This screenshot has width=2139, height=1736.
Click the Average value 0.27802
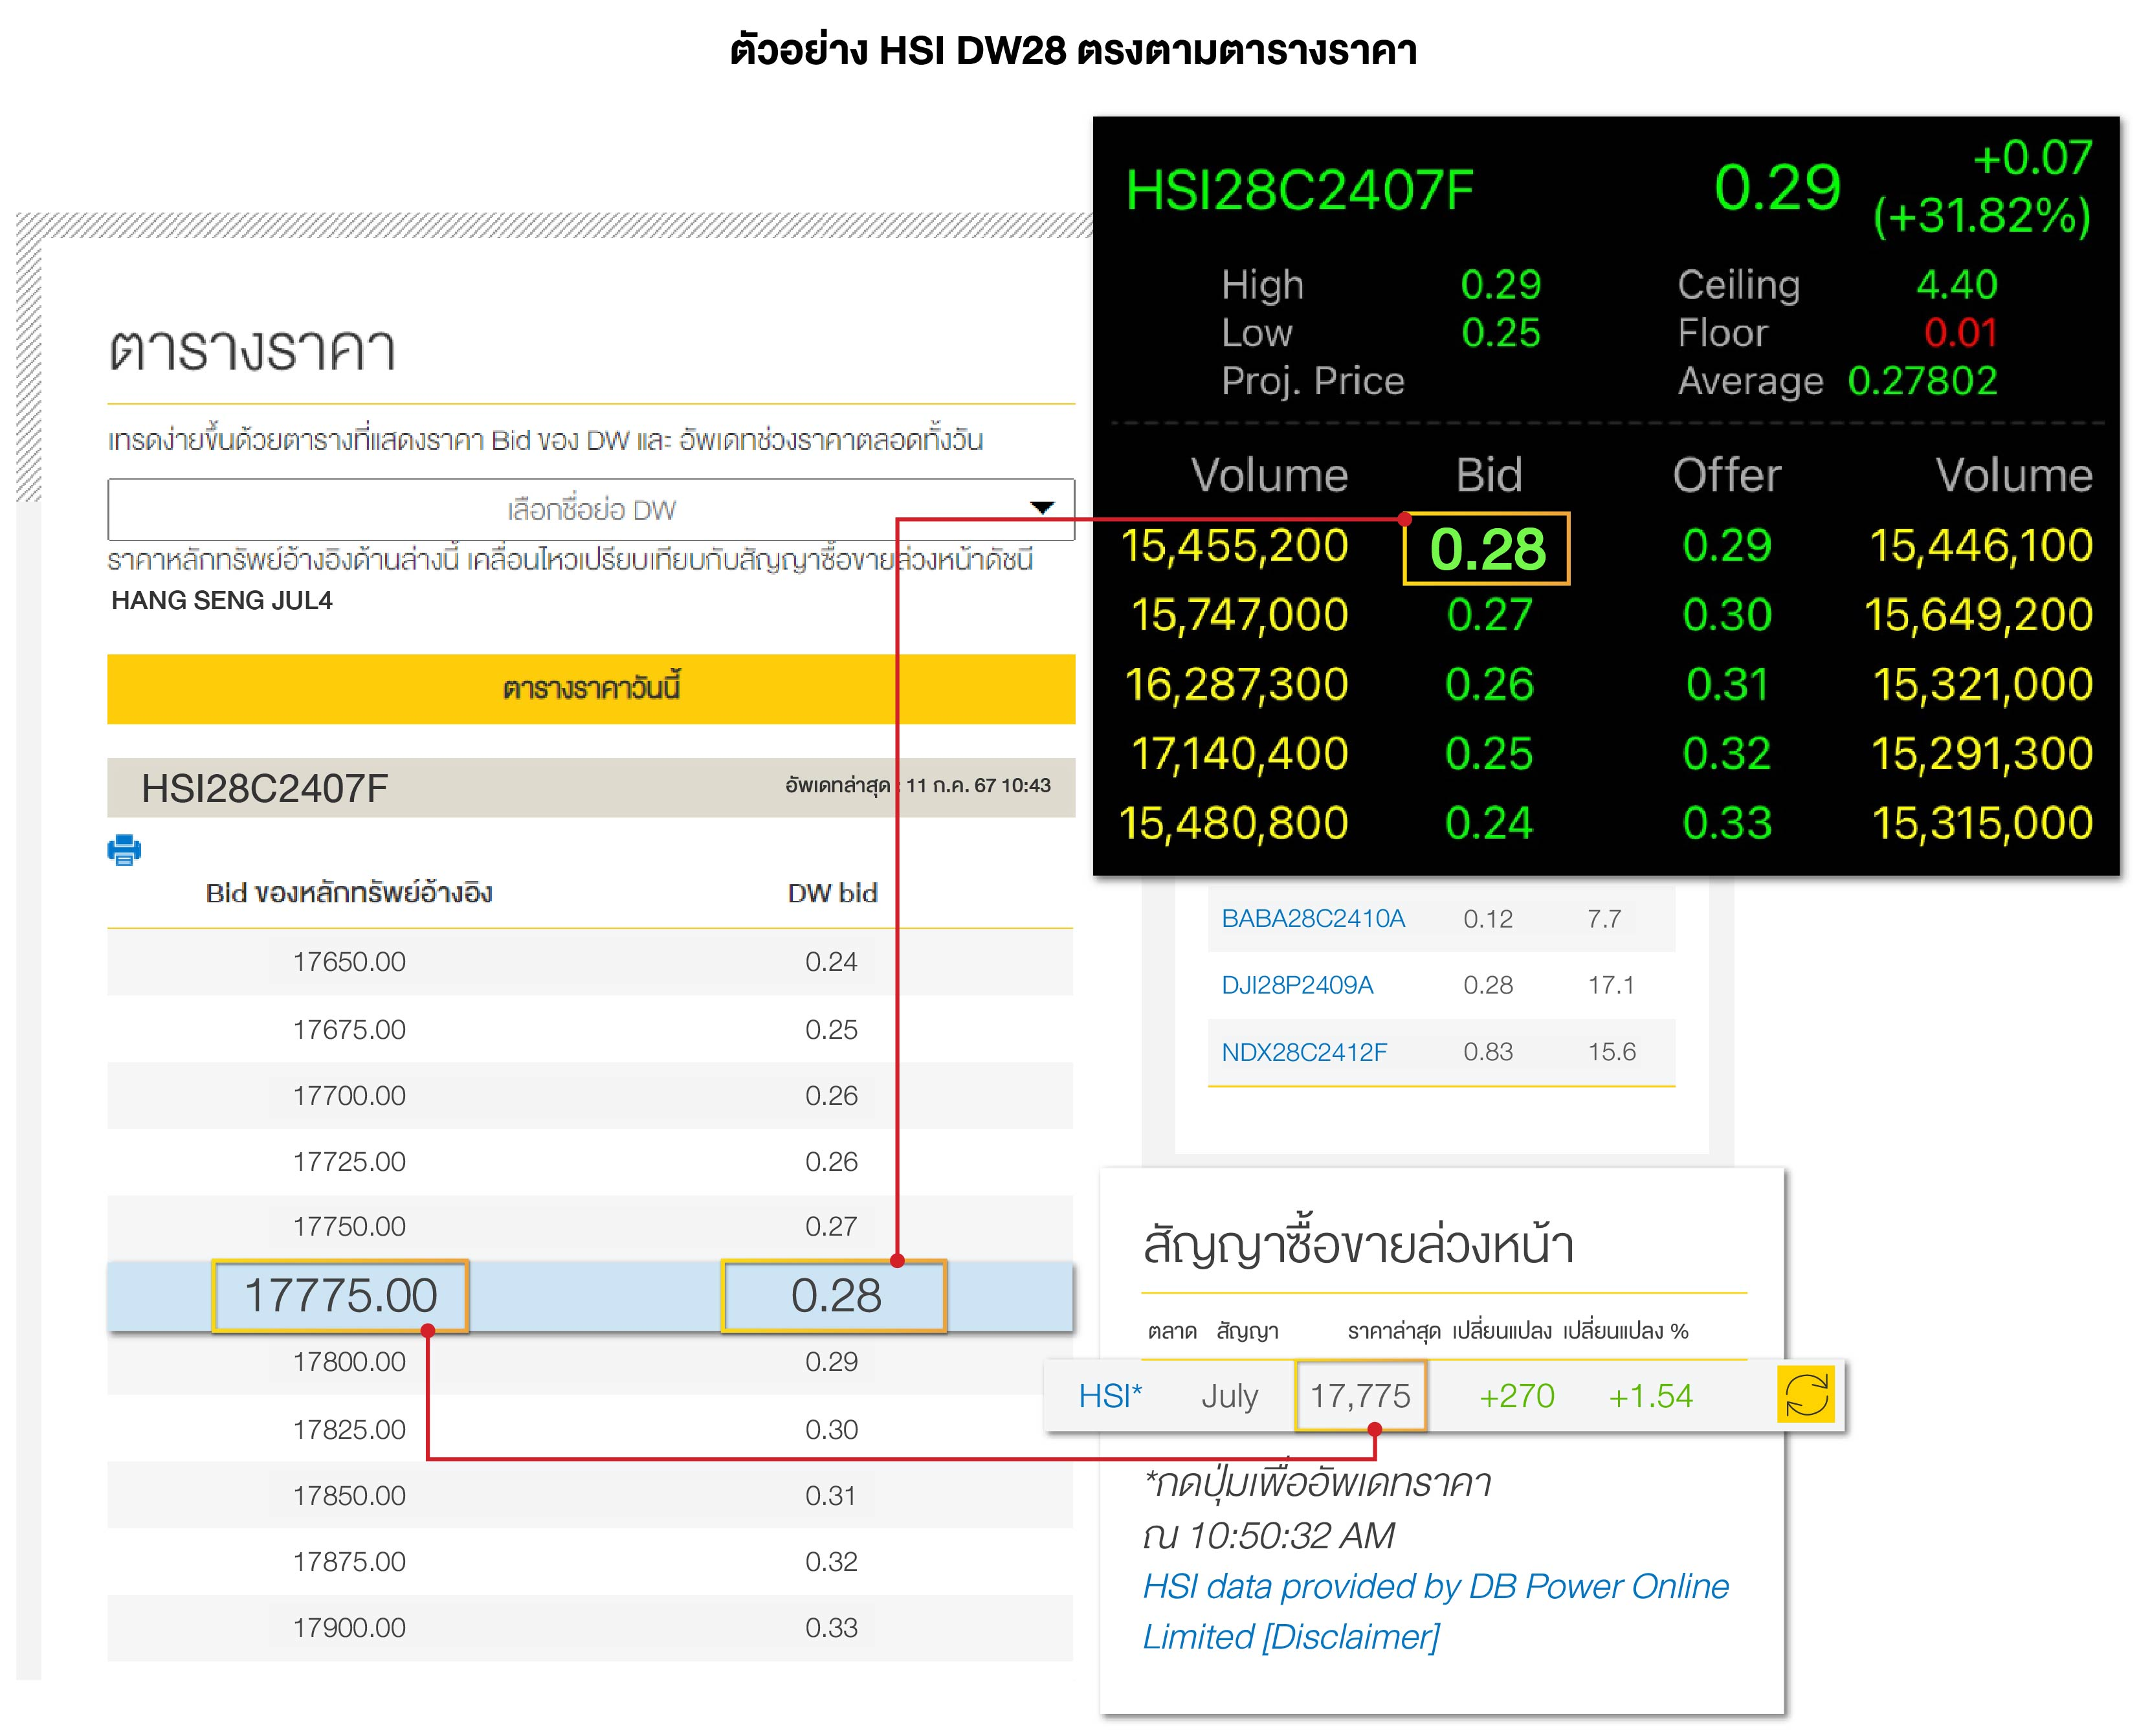(x=1922, y=381)
